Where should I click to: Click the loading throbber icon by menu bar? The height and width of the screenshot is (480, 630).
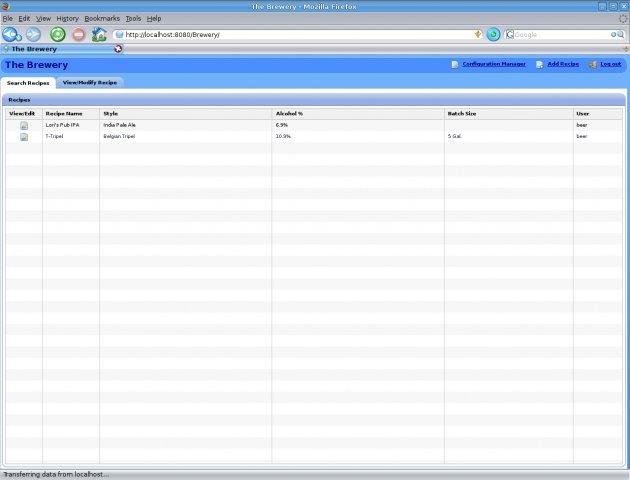[x=623, y=18]
